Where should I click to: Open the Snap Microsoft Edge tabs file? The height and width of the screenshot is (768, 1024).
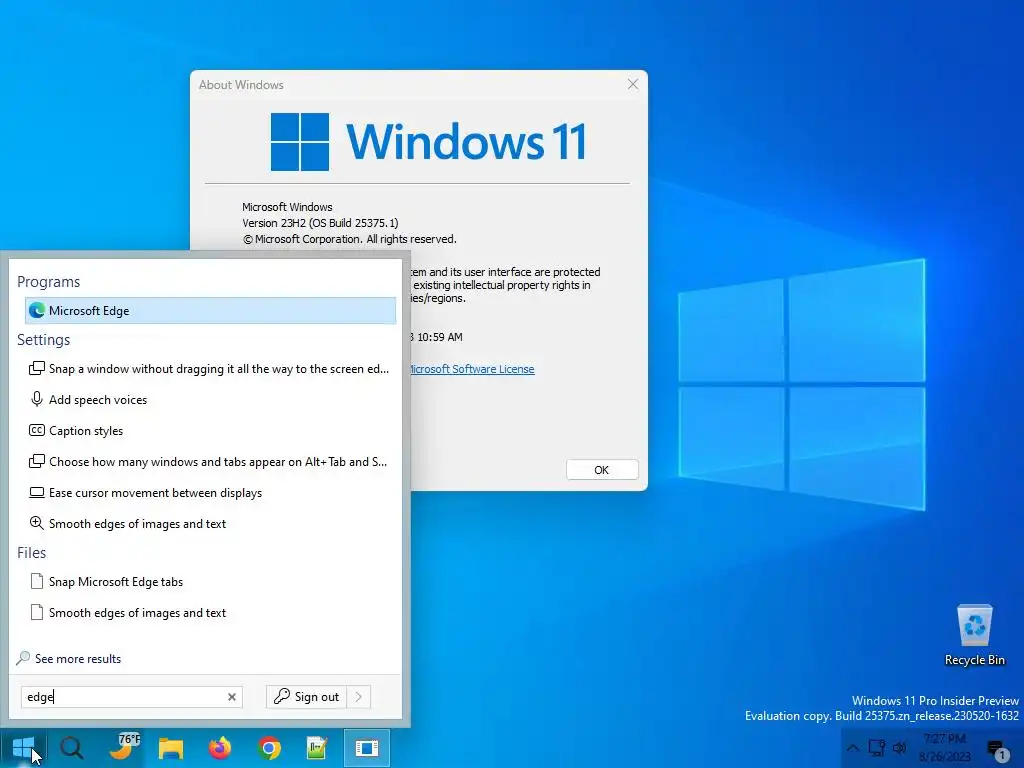(x=210, y=582)
